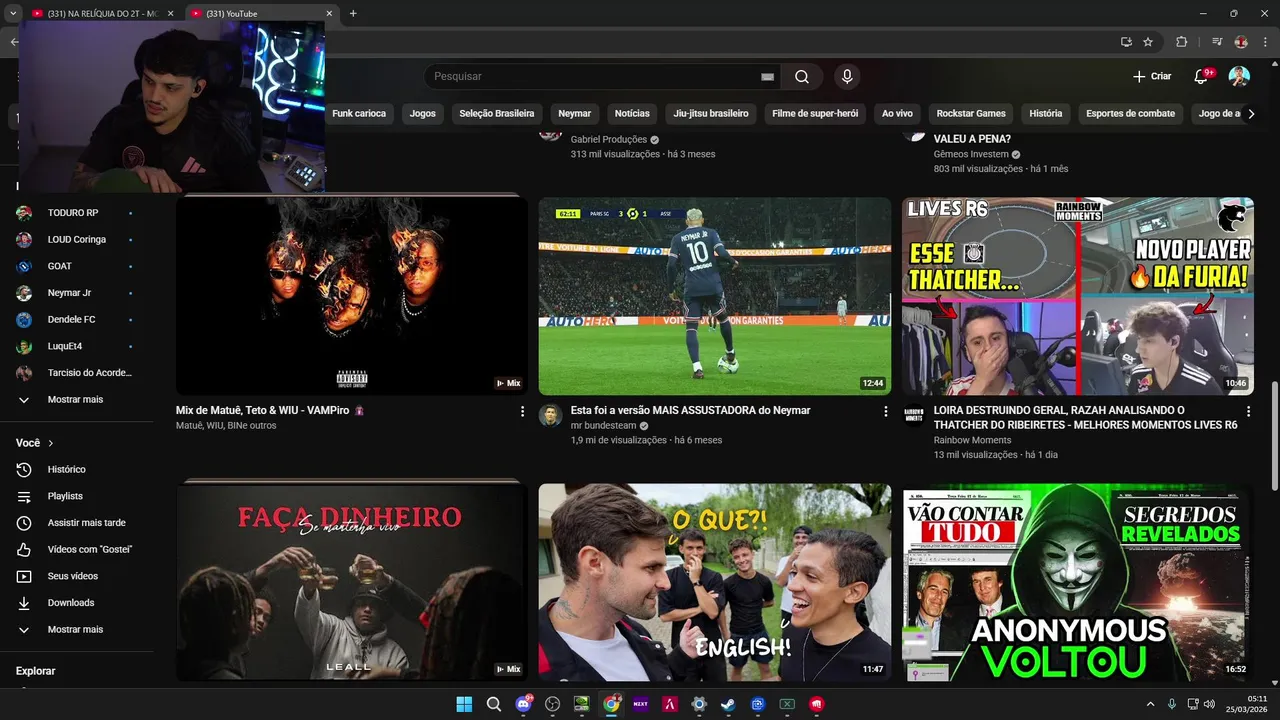Image resolution: width=1280 pixels, height=720 pixels.
Task: Select the Ao vivo chip
Action: tap(897, 113)
